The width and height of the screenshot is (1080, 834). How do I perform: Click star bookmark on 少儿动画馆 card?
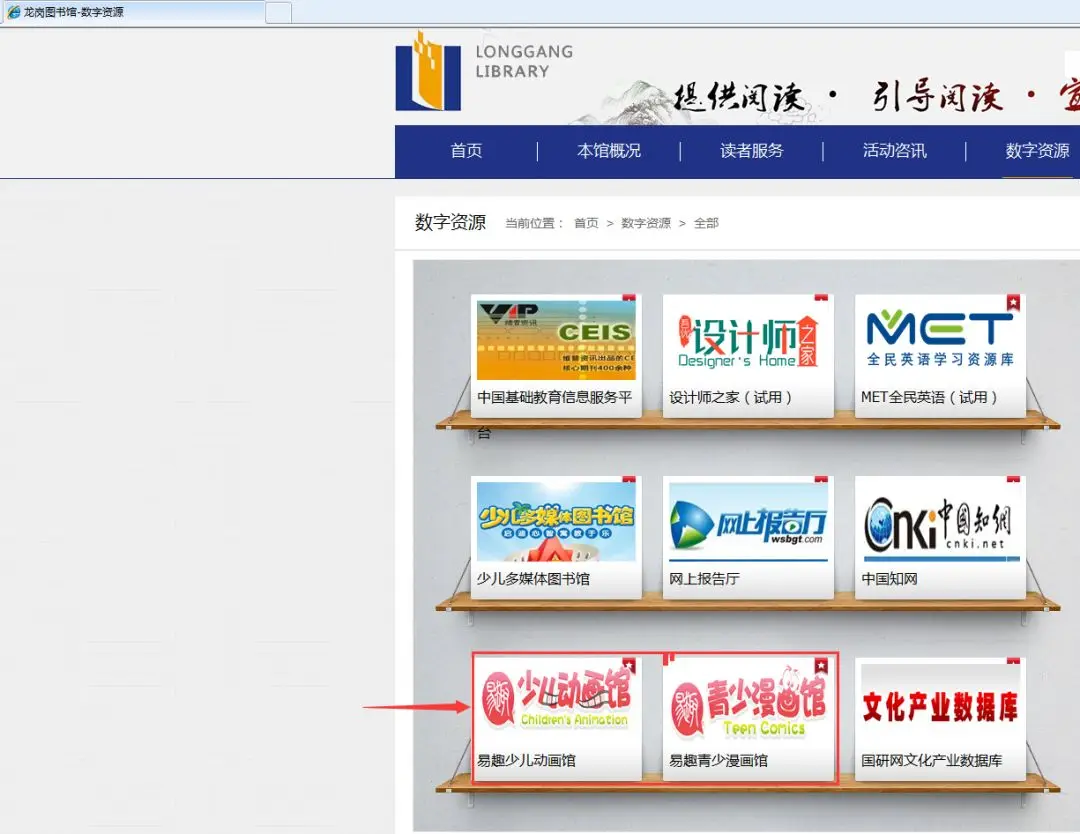629,665
